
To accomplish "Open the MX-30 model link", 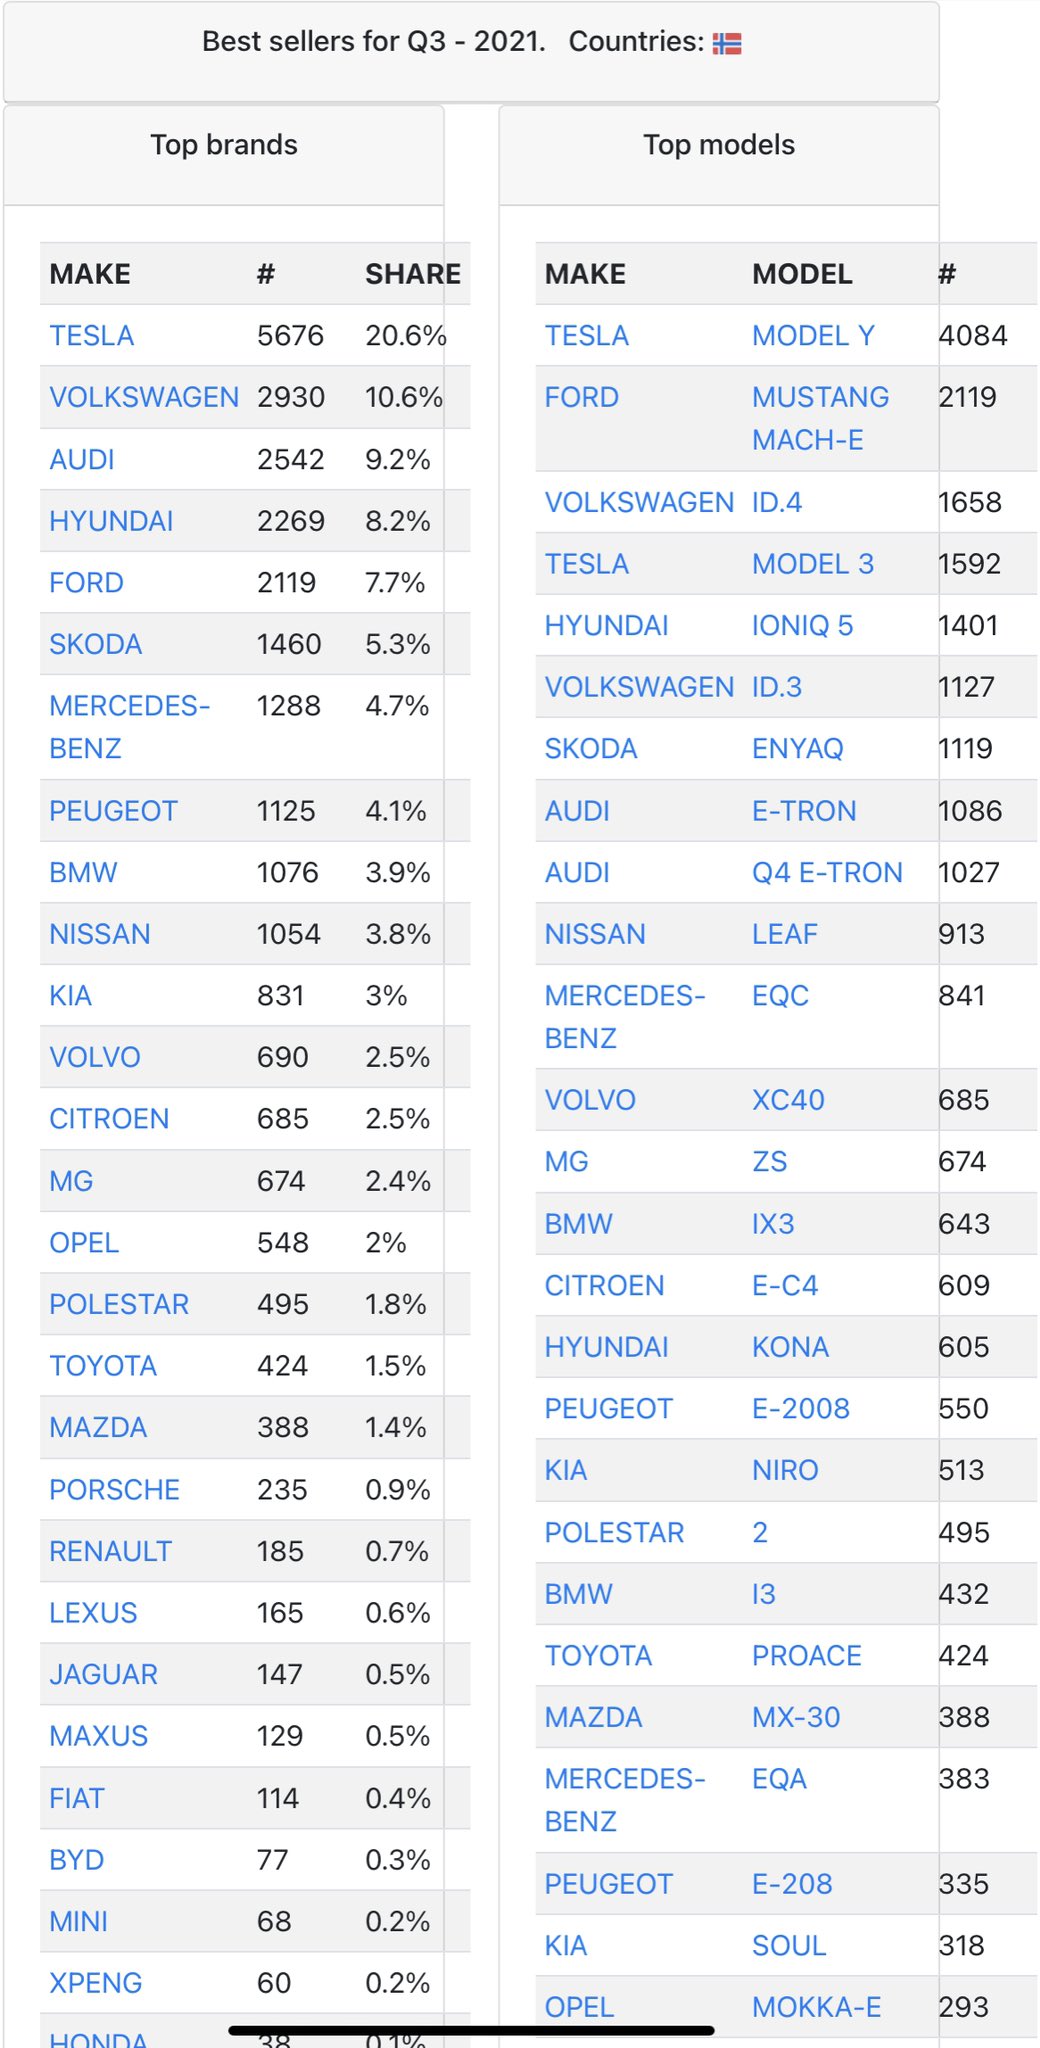I will pyautogui.click(x=796, y=1717).
